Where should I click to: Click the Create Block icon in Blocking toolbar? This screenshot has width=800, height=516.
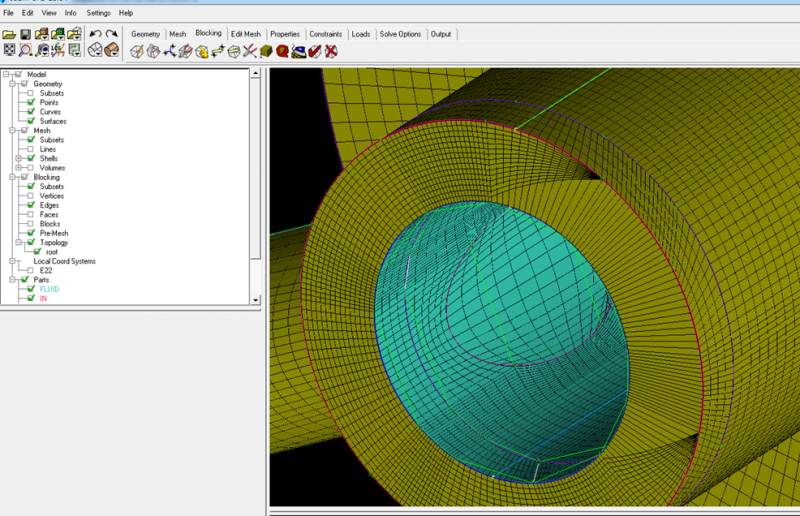137,51
